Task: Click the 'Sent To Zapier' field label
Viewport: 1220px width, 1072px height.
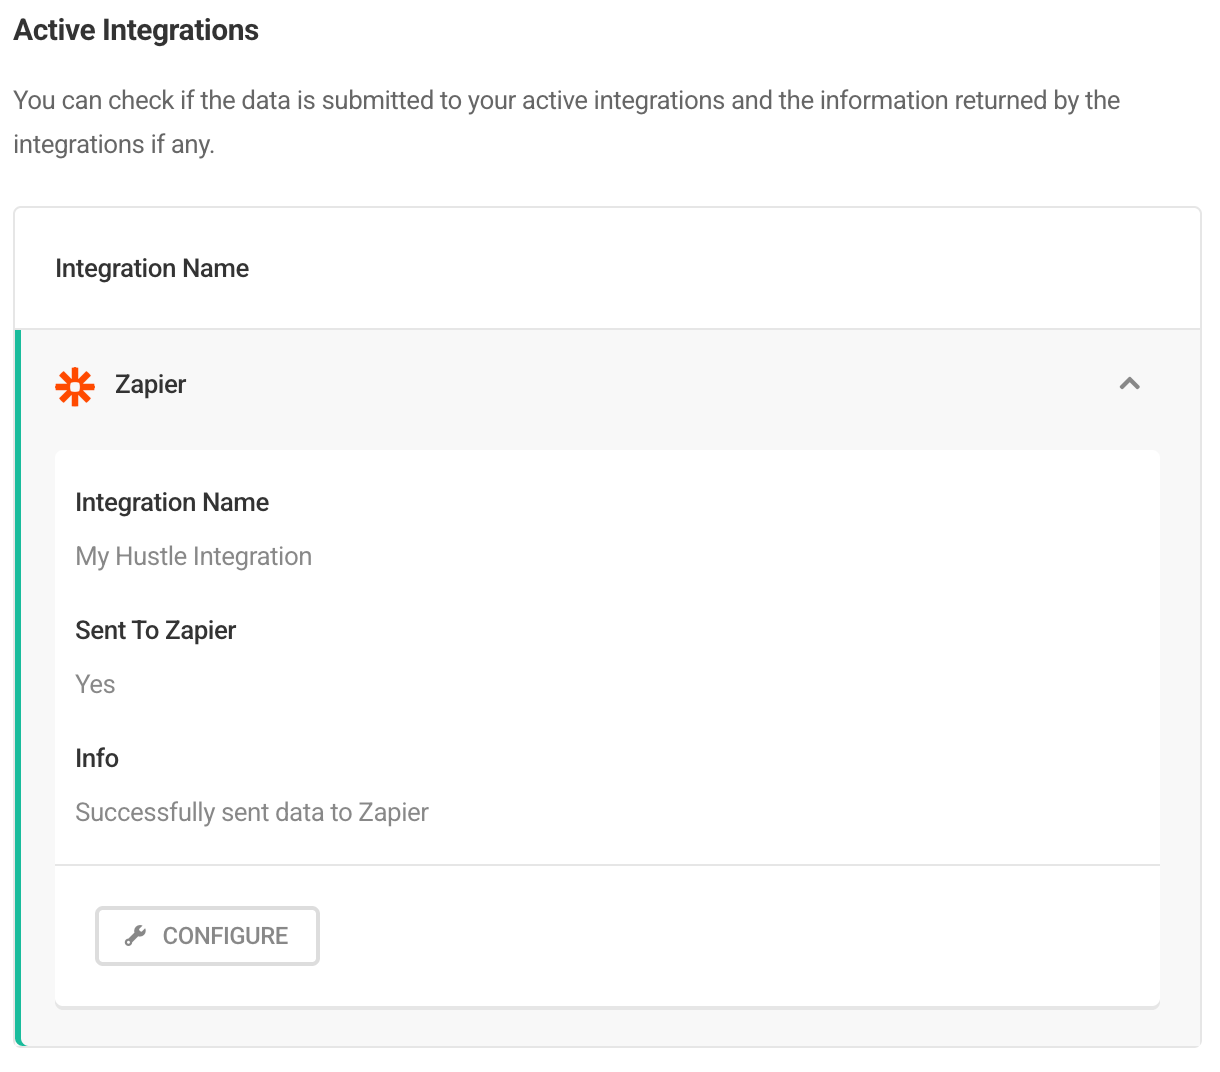Action: (156, 630)
